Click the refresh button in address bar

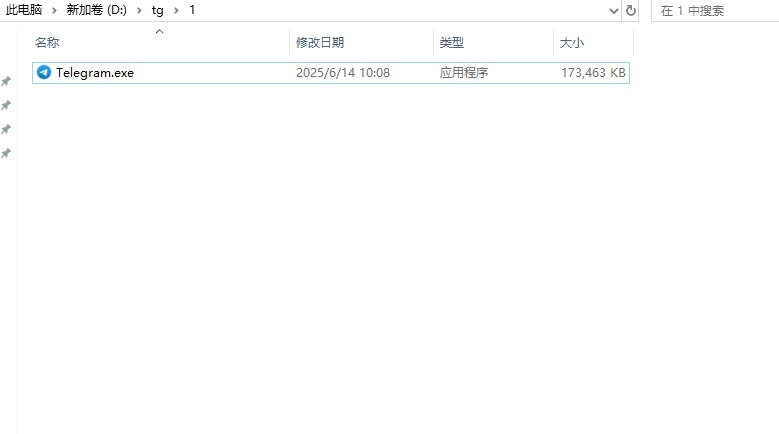630,10
